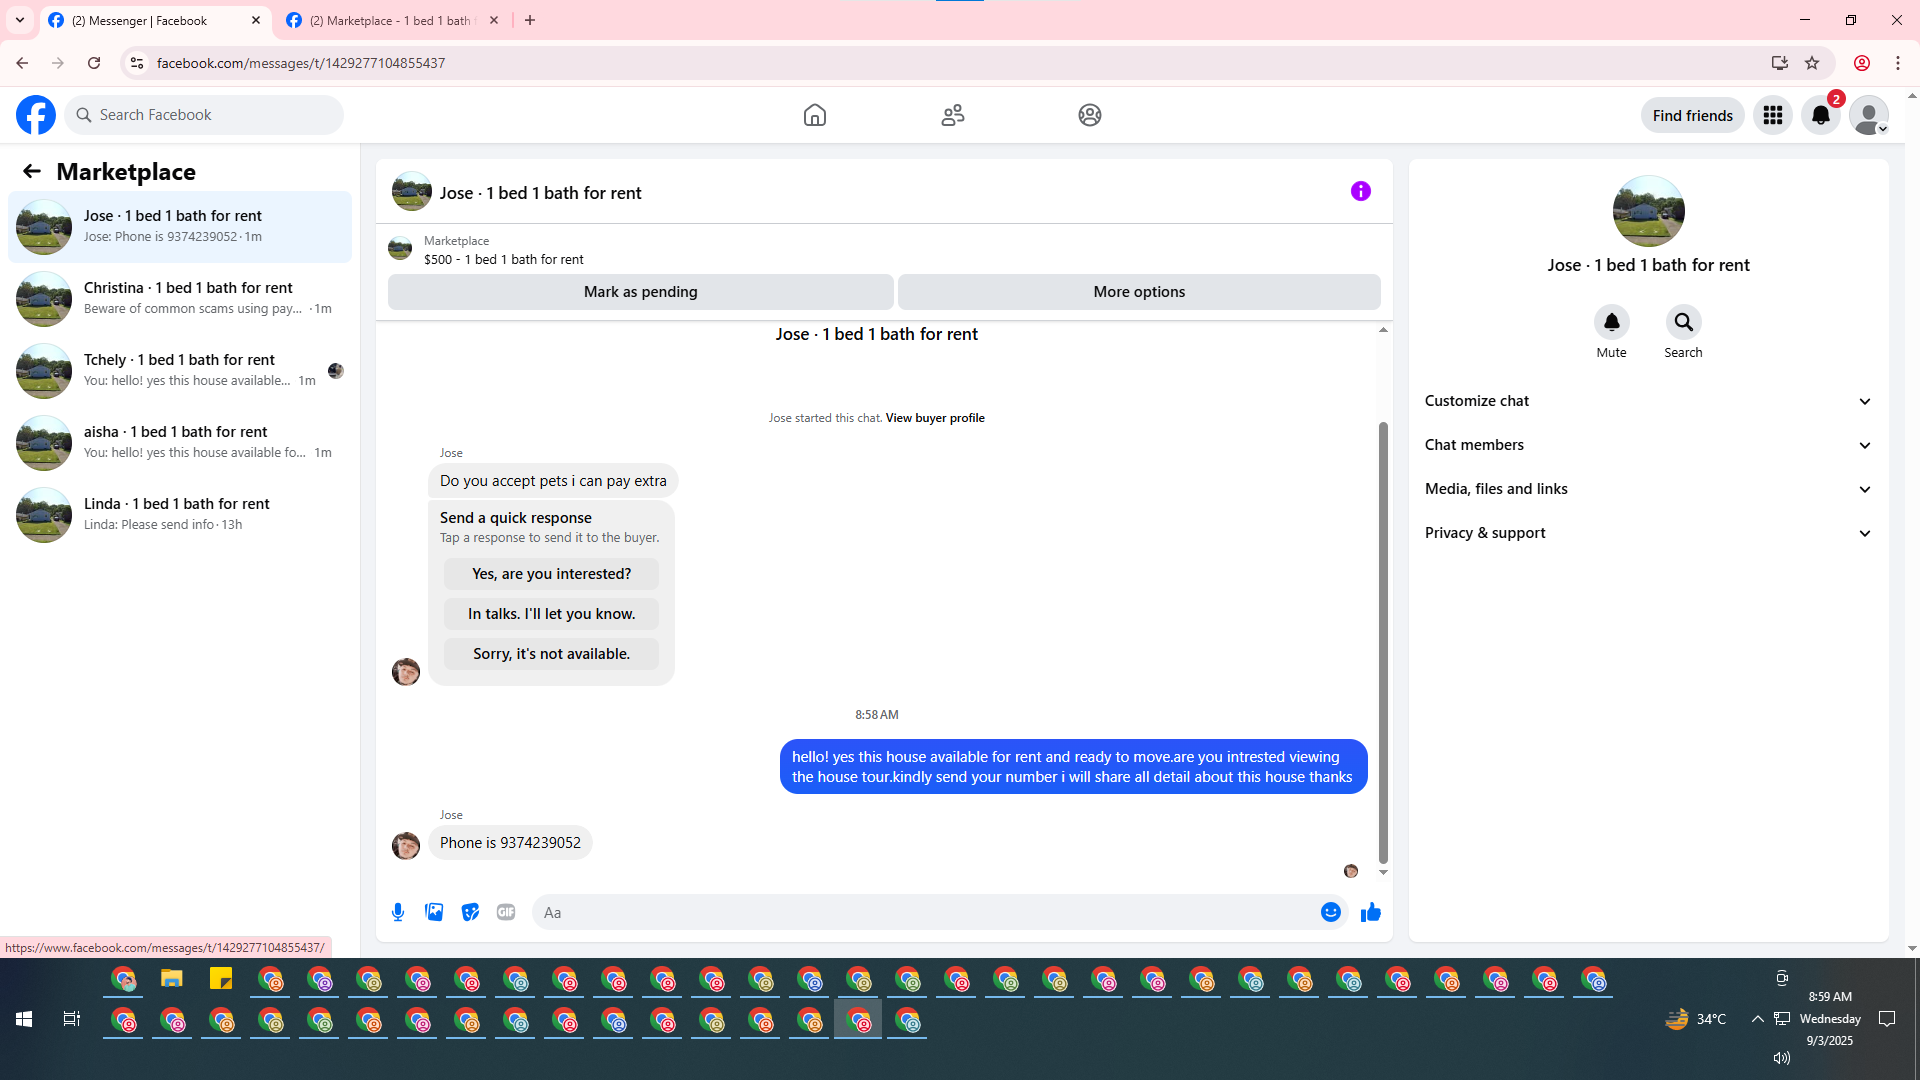Click Jose's avatar beside the phone message

[x=406, y=846]
